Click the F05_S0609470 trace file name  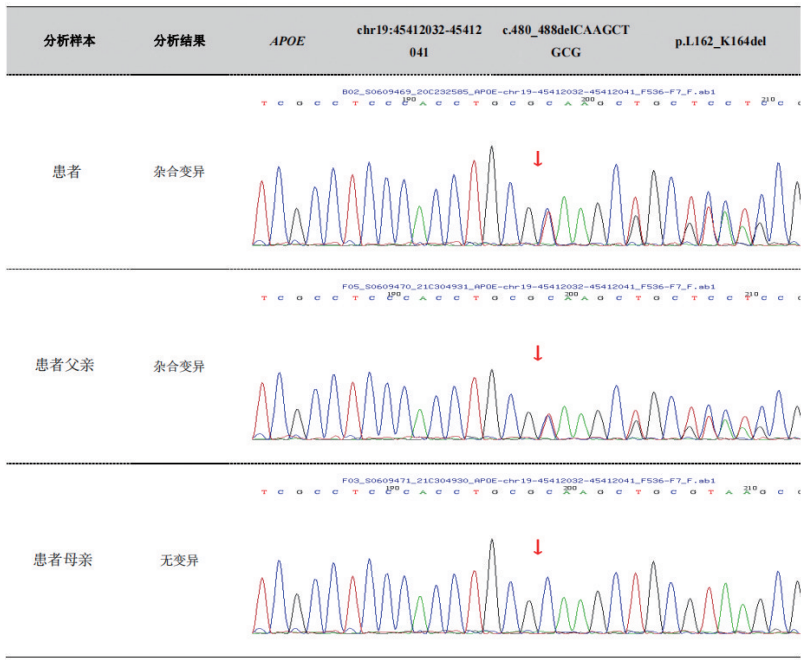[x=528, y=286]
